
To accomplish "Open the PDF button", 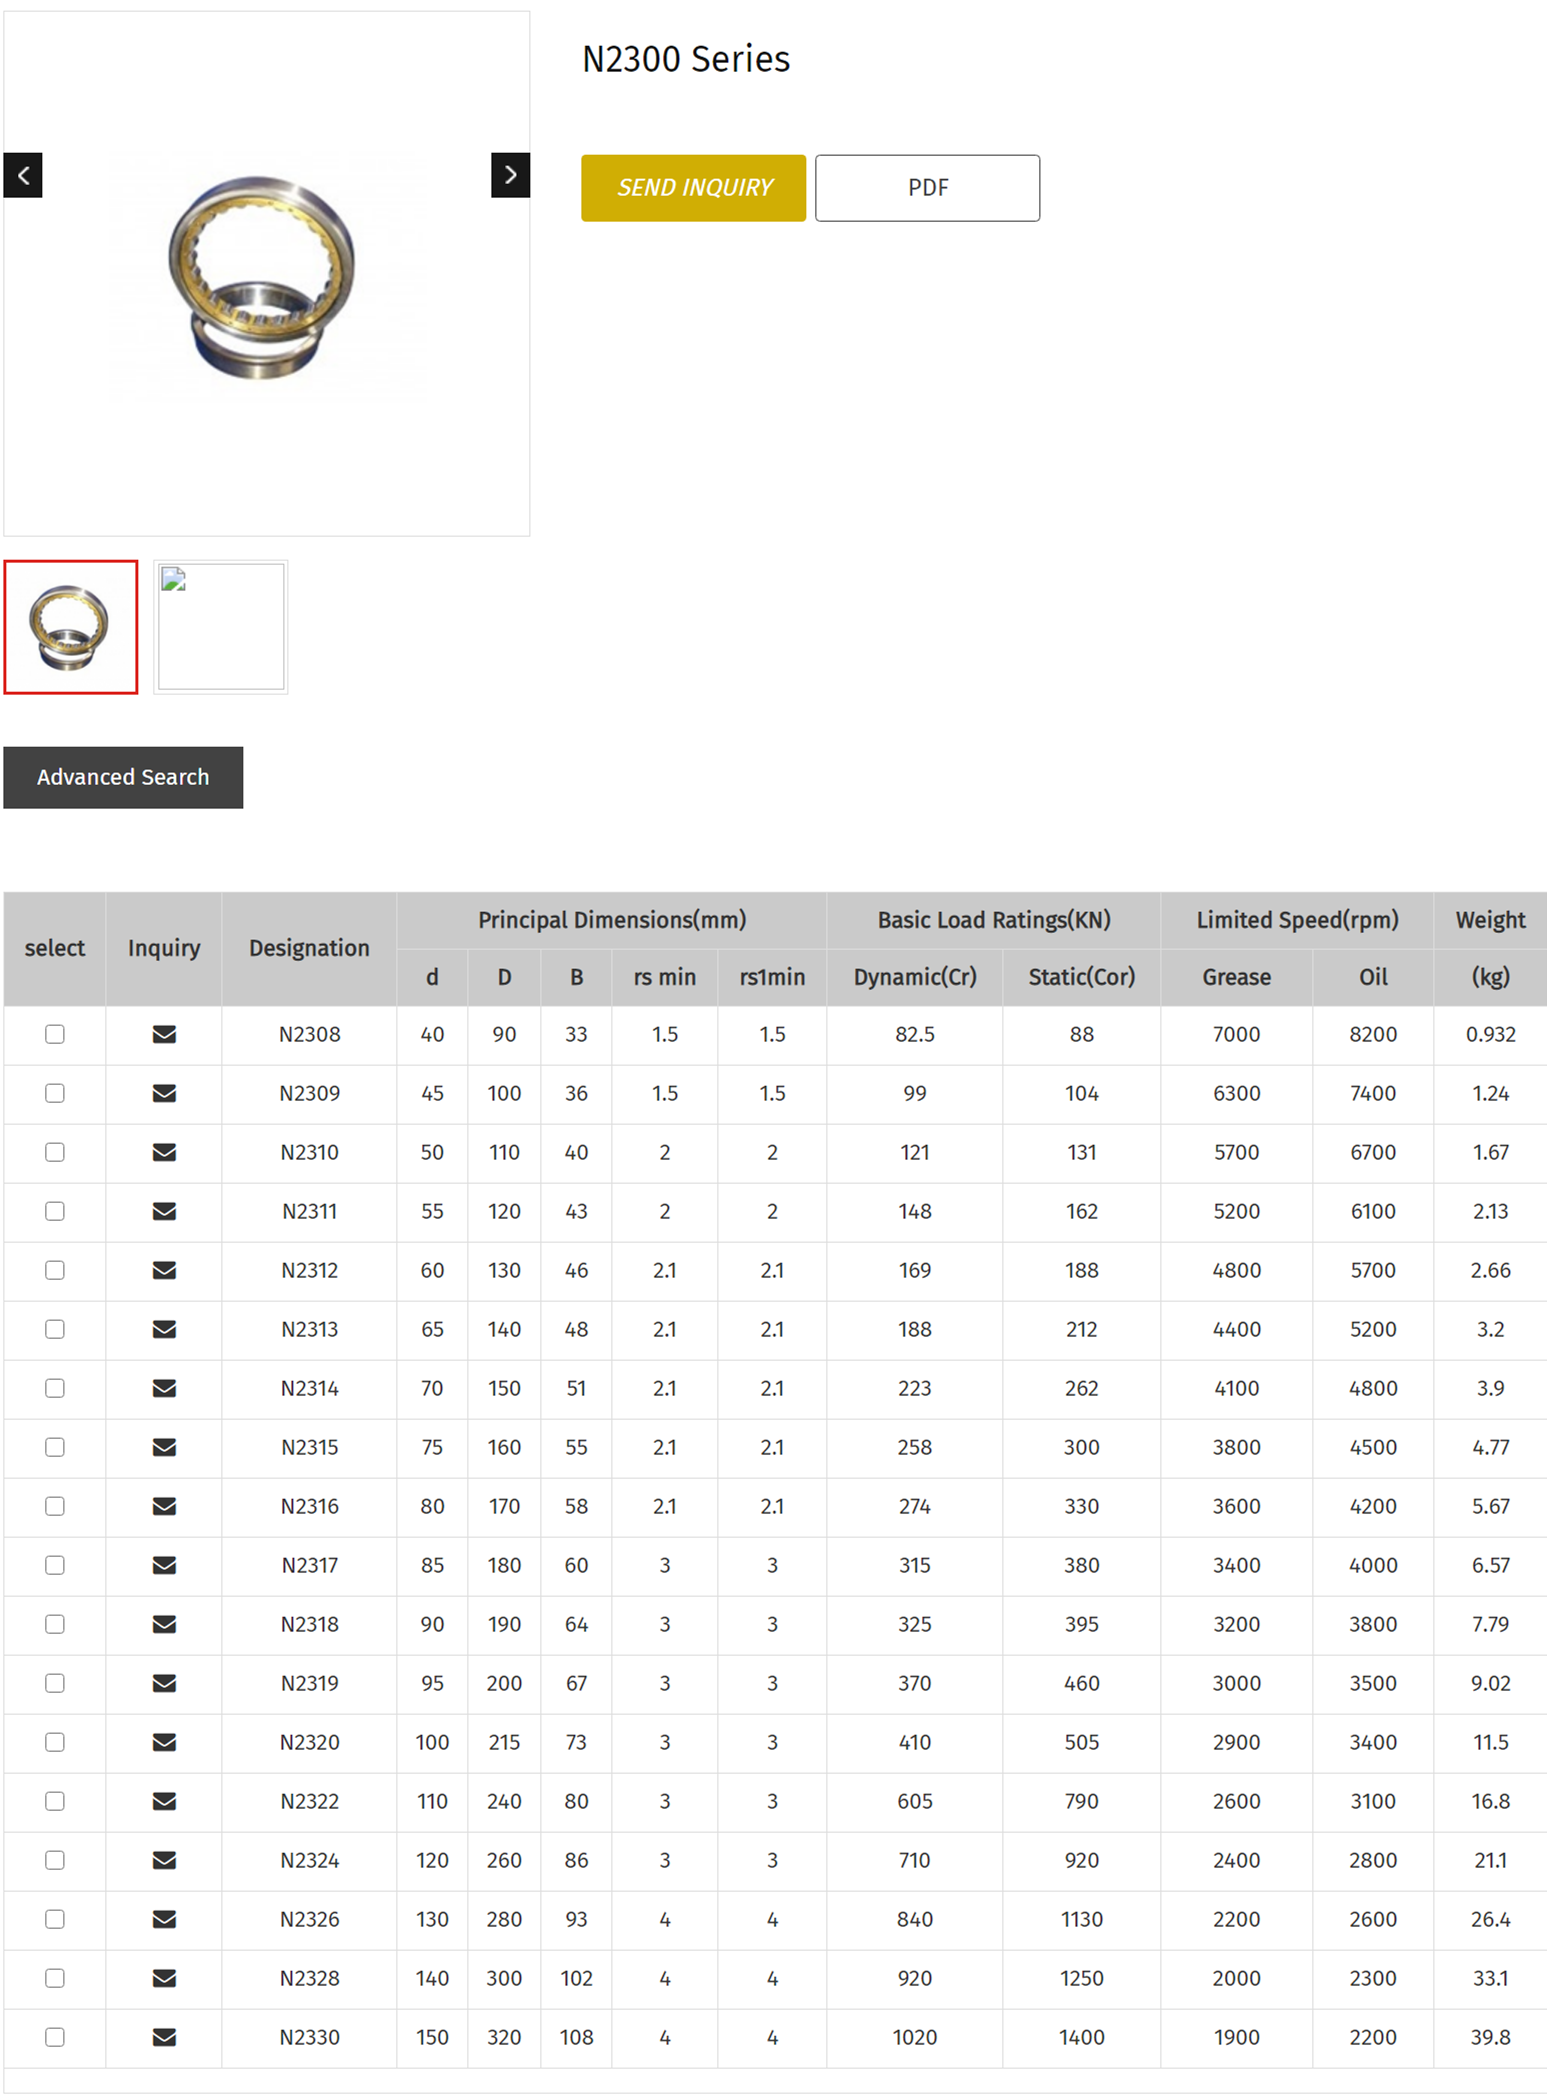I will point(927,188).
